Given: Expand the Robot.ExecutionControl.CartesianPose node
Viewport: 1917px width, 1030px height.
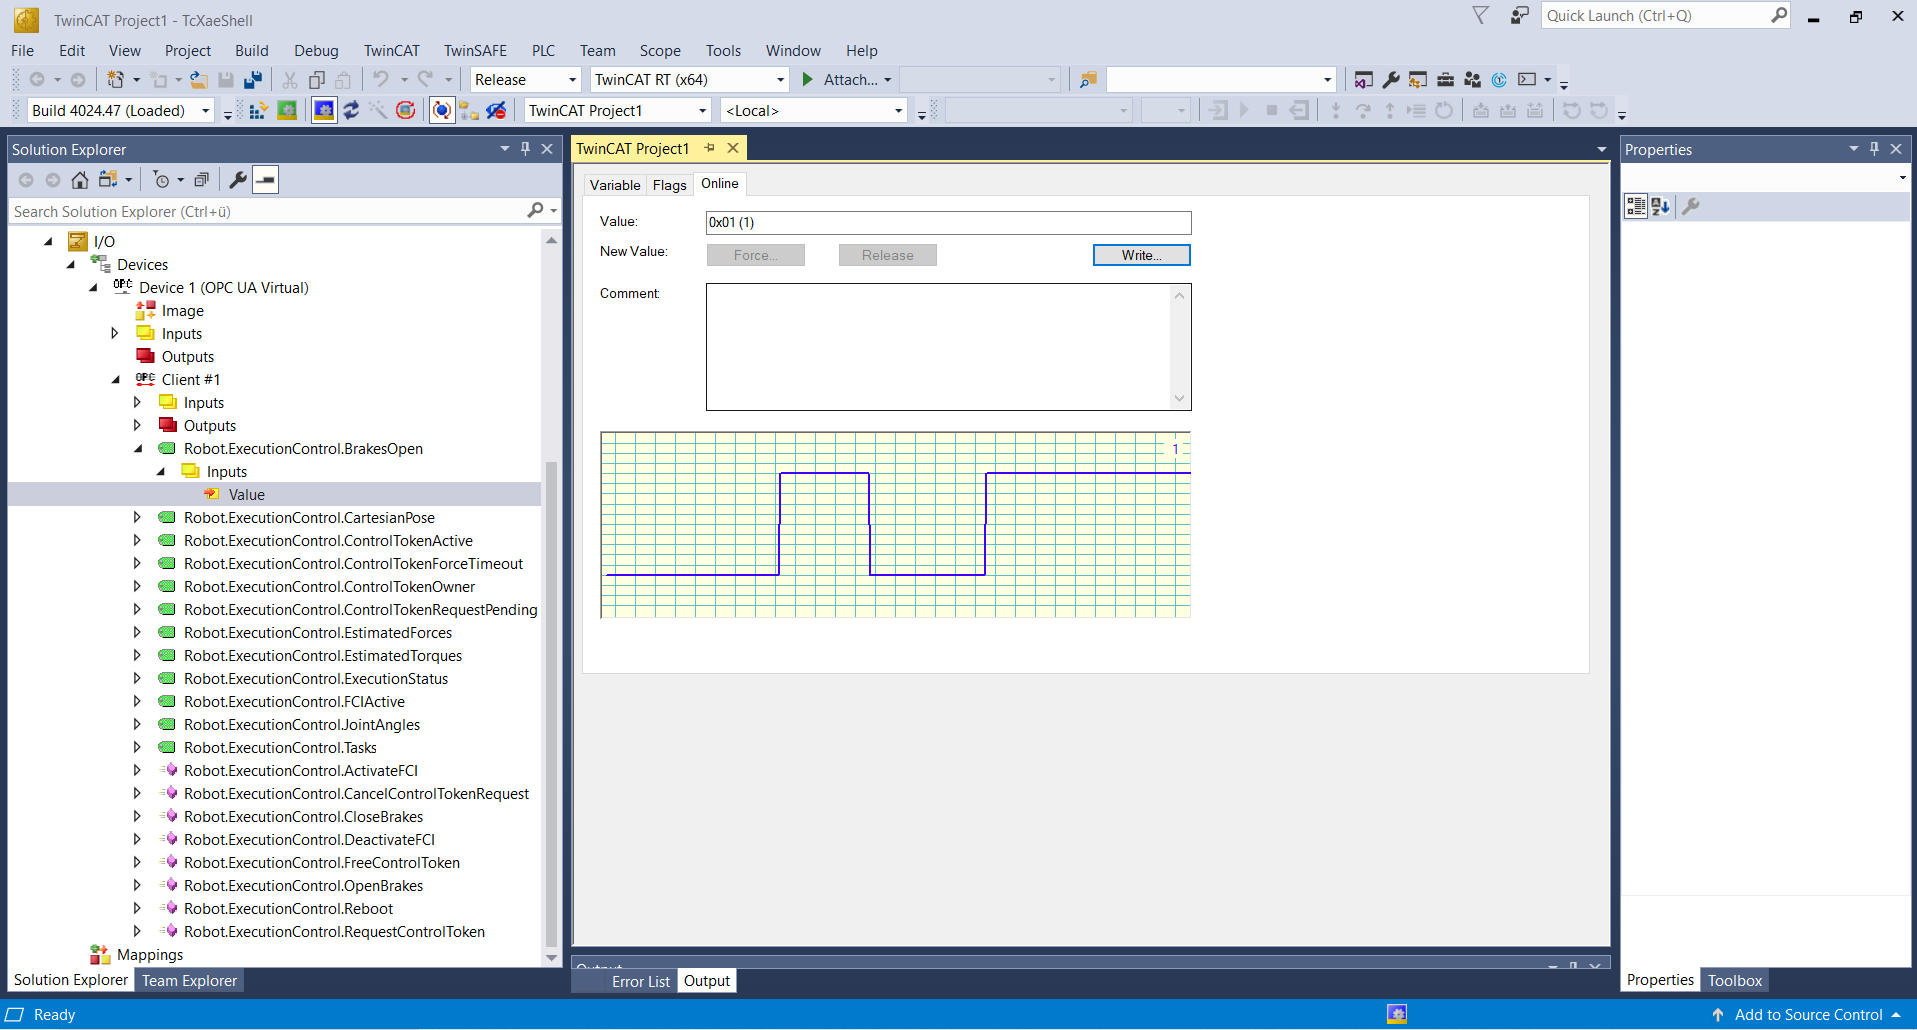Looking at the screenshot, I should tap(137, 518).
